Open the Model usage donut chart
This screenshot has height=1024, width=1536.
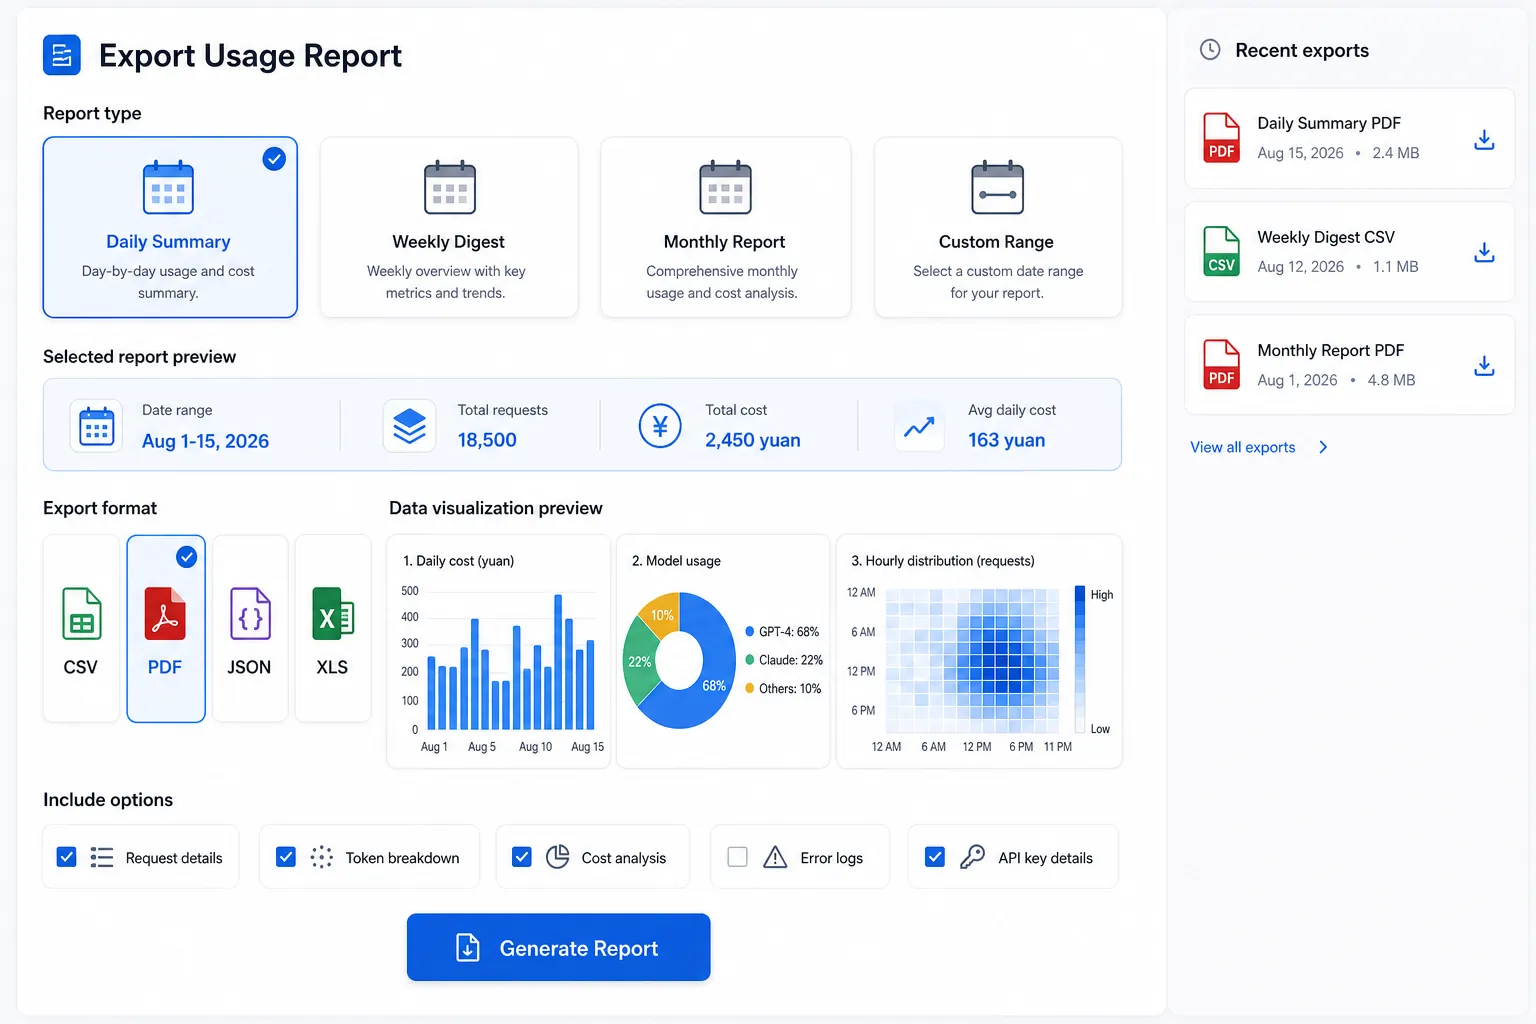pyautogui.click(x=680, y=660)
